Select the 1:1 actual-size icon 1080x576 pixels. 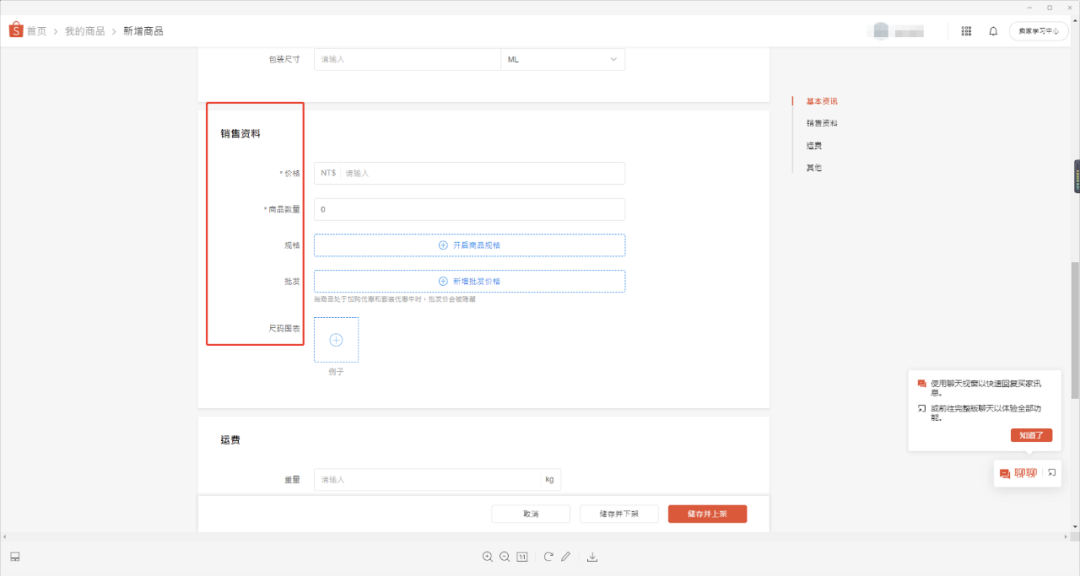coord(521,556)
